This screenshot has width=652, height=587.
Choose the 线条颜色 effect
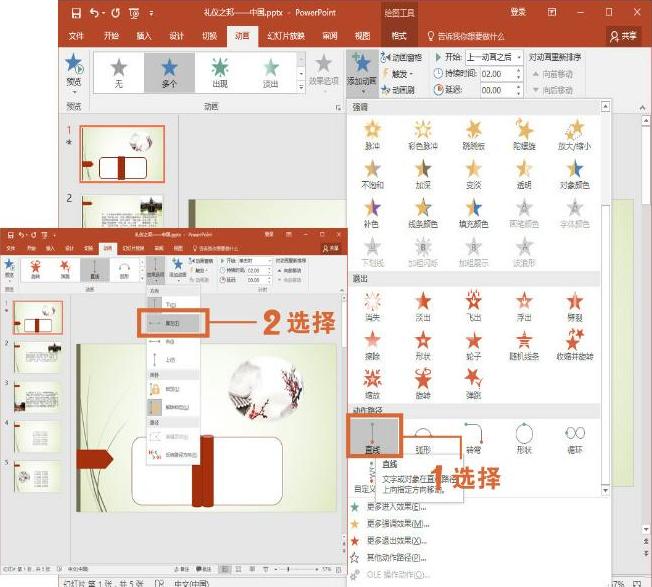422,213
